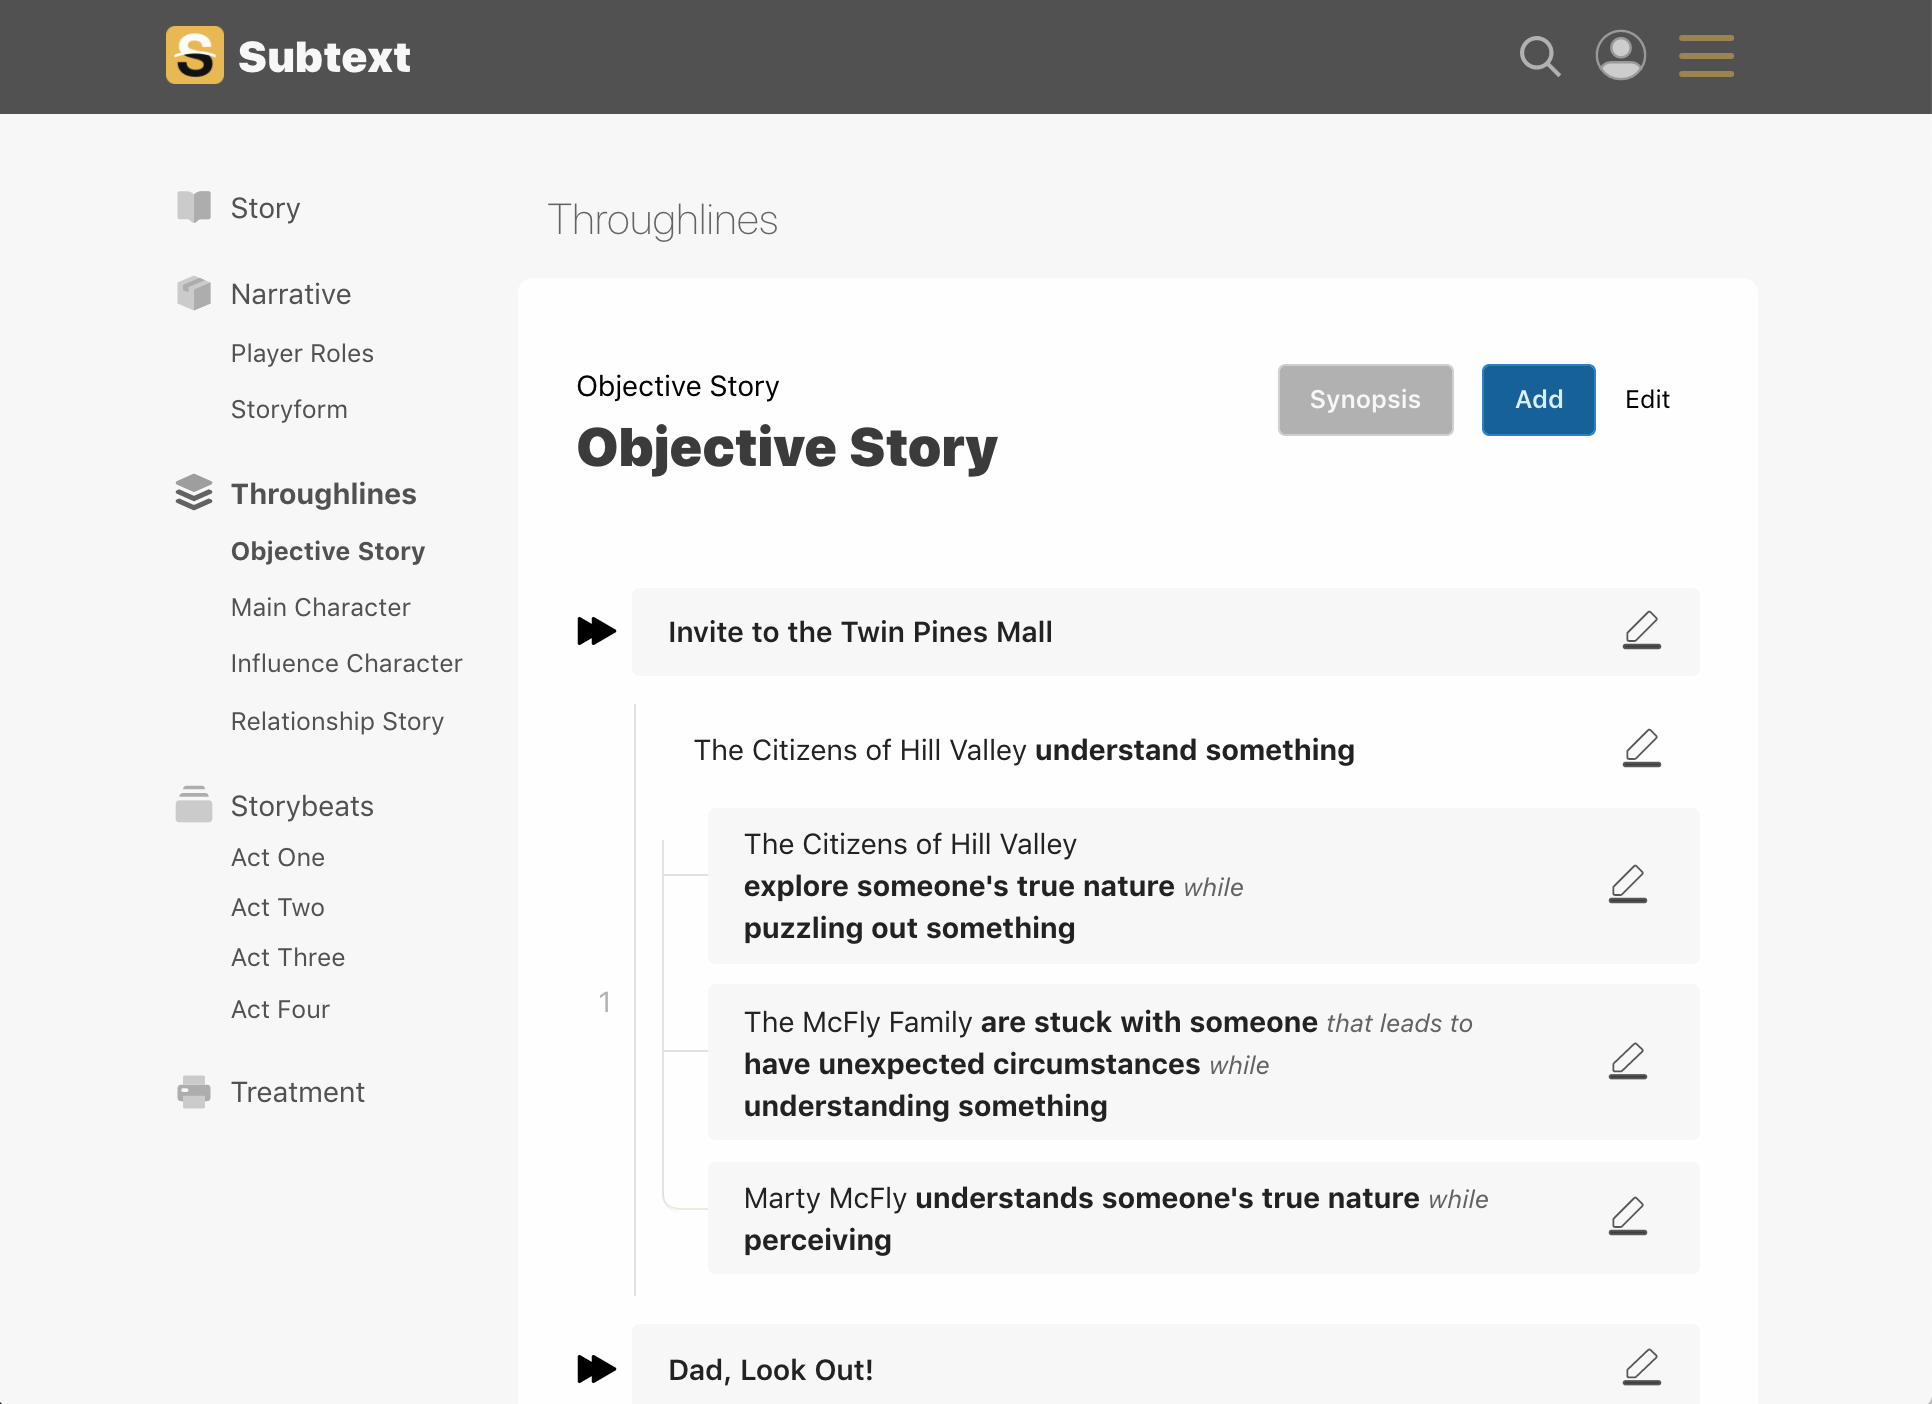Edit the Marty McFly understands beat pencil
This screenshot has height=1404, width=1932.
[1628, 1217]
